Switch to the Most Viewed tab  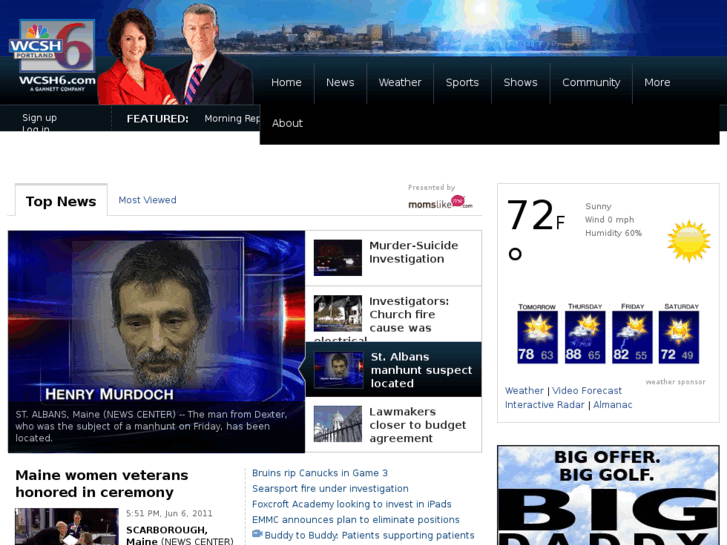pos(147,200)
